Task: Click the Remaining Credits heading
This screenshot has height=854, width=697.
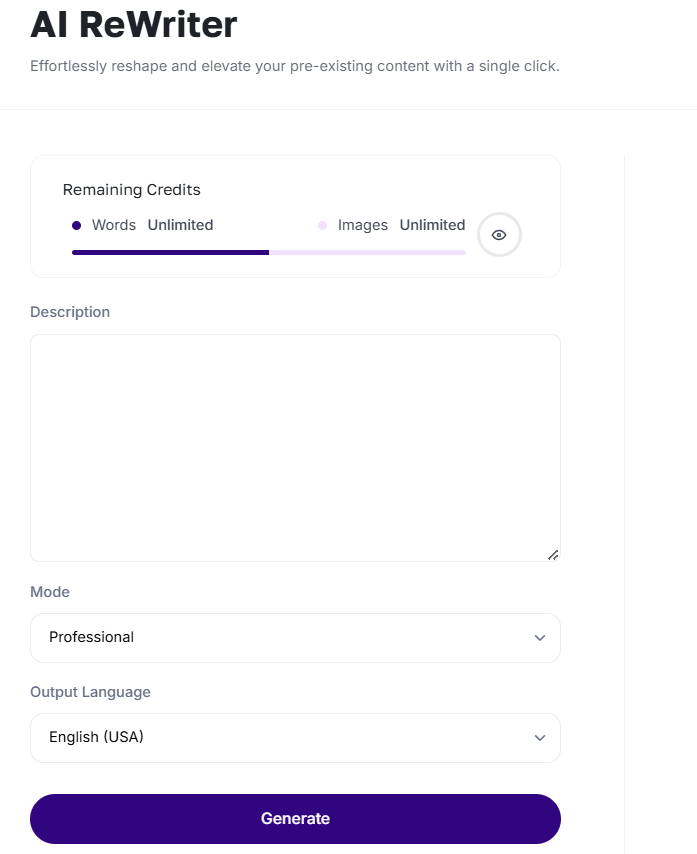Action: 132,190
